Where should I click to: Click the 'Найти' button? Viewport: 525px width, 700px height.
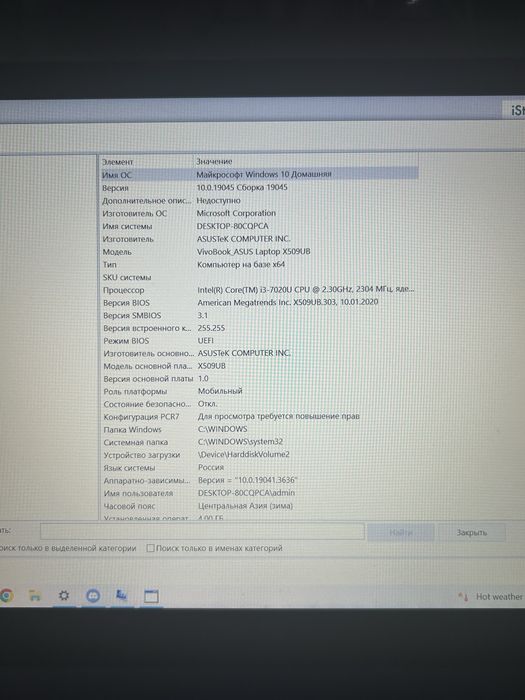coord(400,533)
